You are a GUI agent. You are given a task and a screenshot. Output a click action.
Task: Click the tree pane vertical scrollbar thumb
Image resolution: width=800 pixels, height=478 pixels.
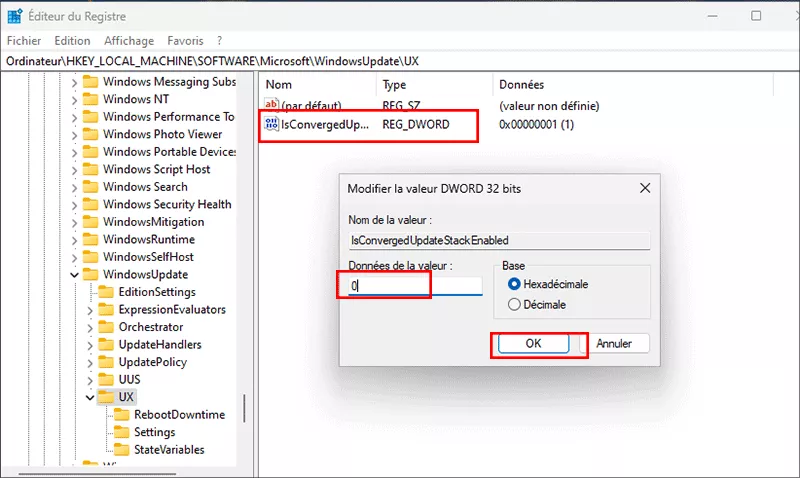coord(244,408)
